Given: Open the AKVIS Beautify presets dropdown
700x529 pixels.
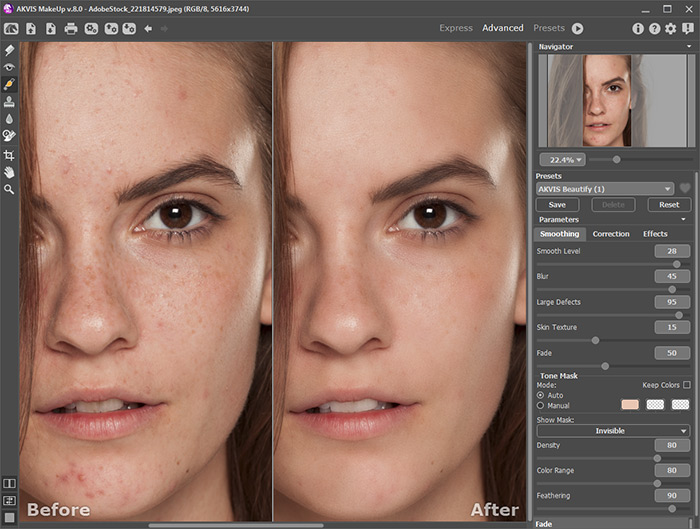Looking at the screenshot, I should (604, 188).
